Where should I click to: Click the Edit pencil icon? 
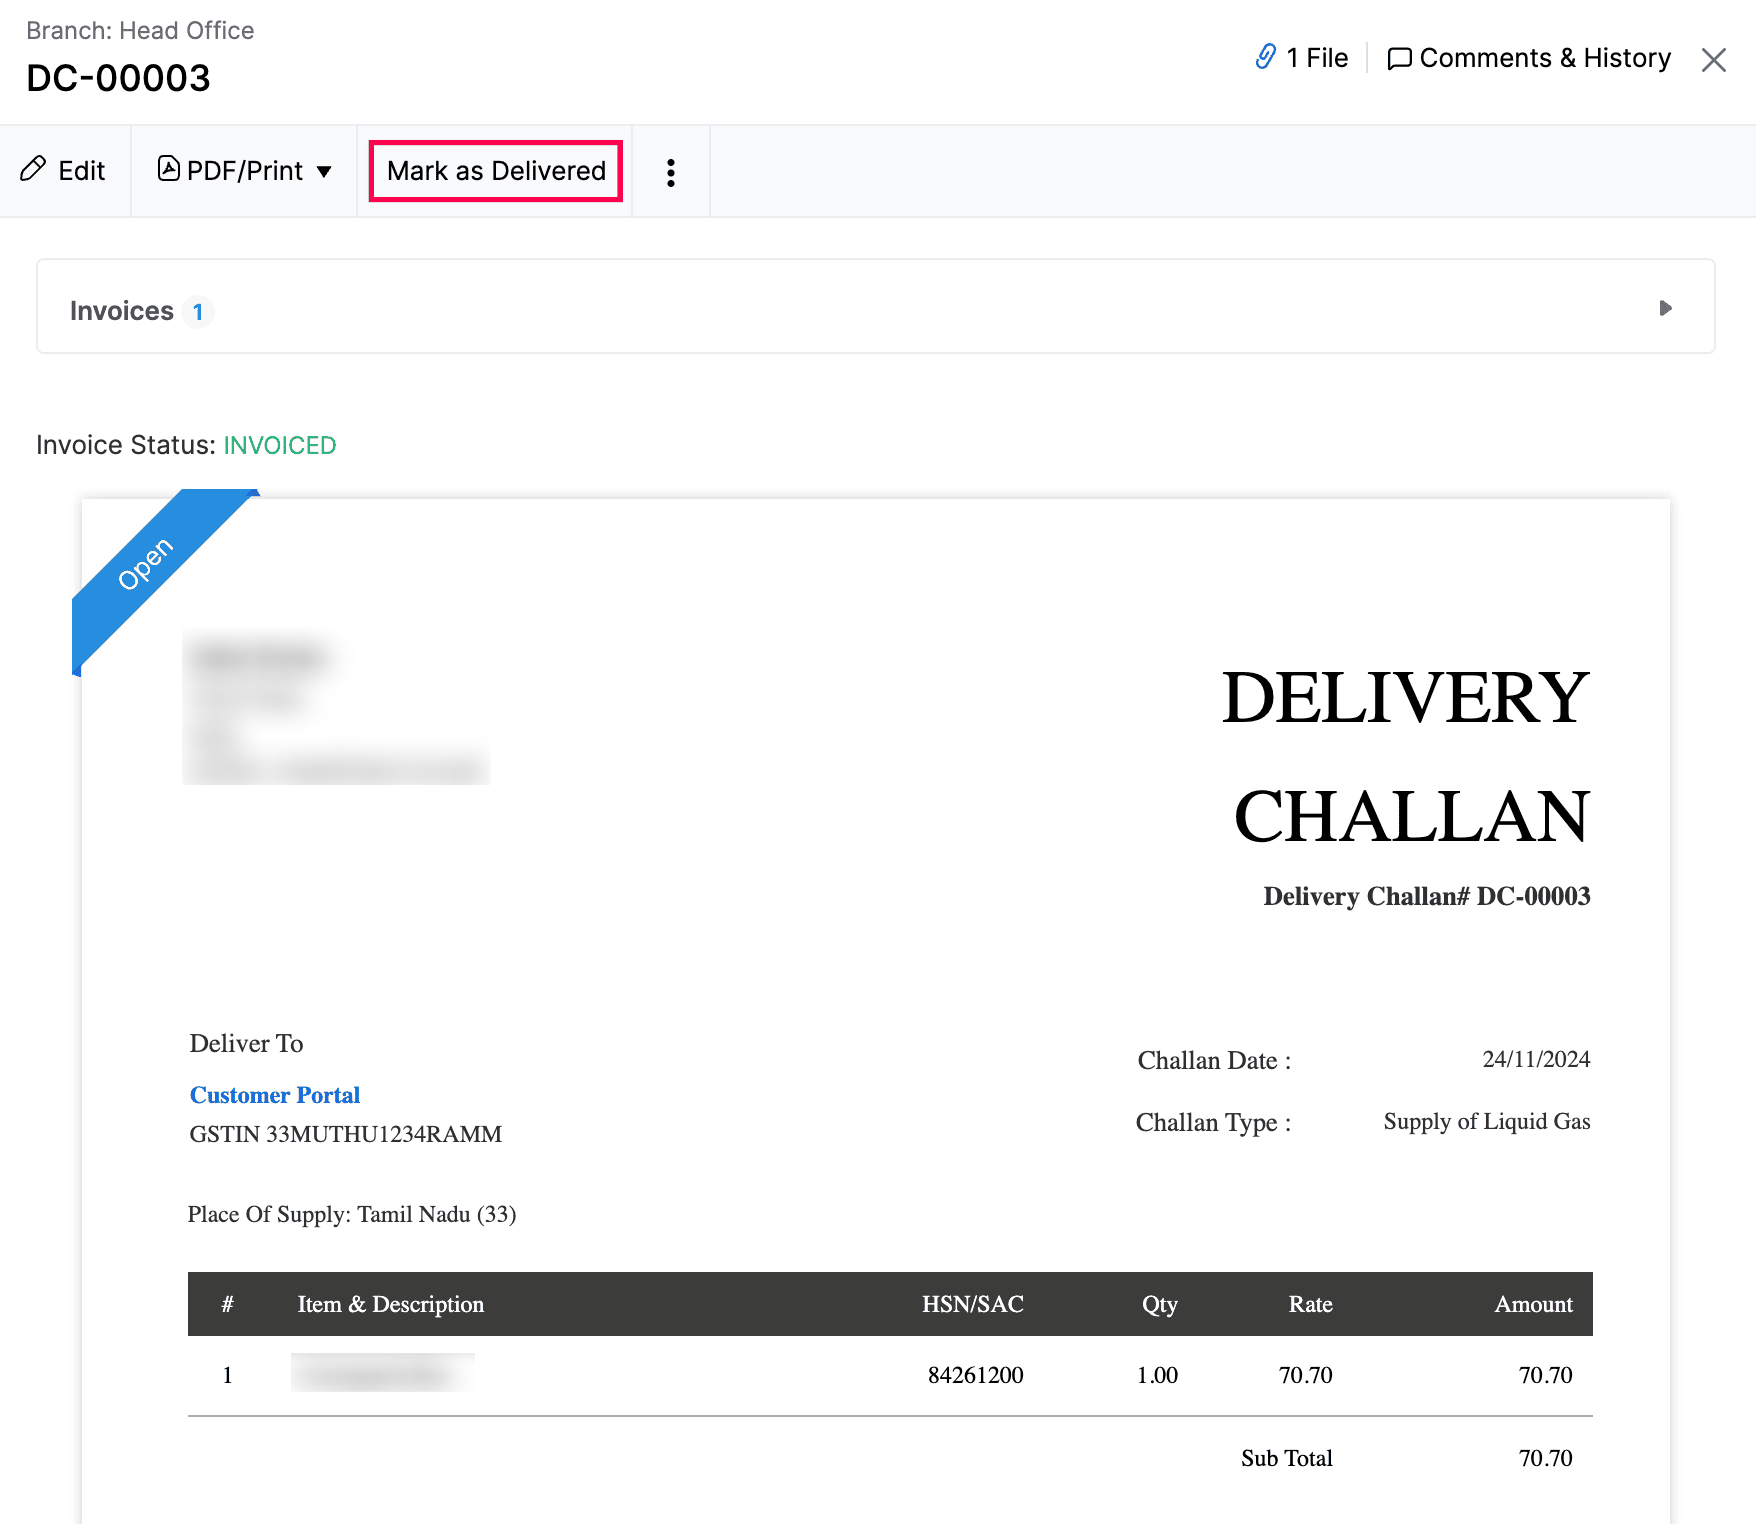(x=34, y=170)
